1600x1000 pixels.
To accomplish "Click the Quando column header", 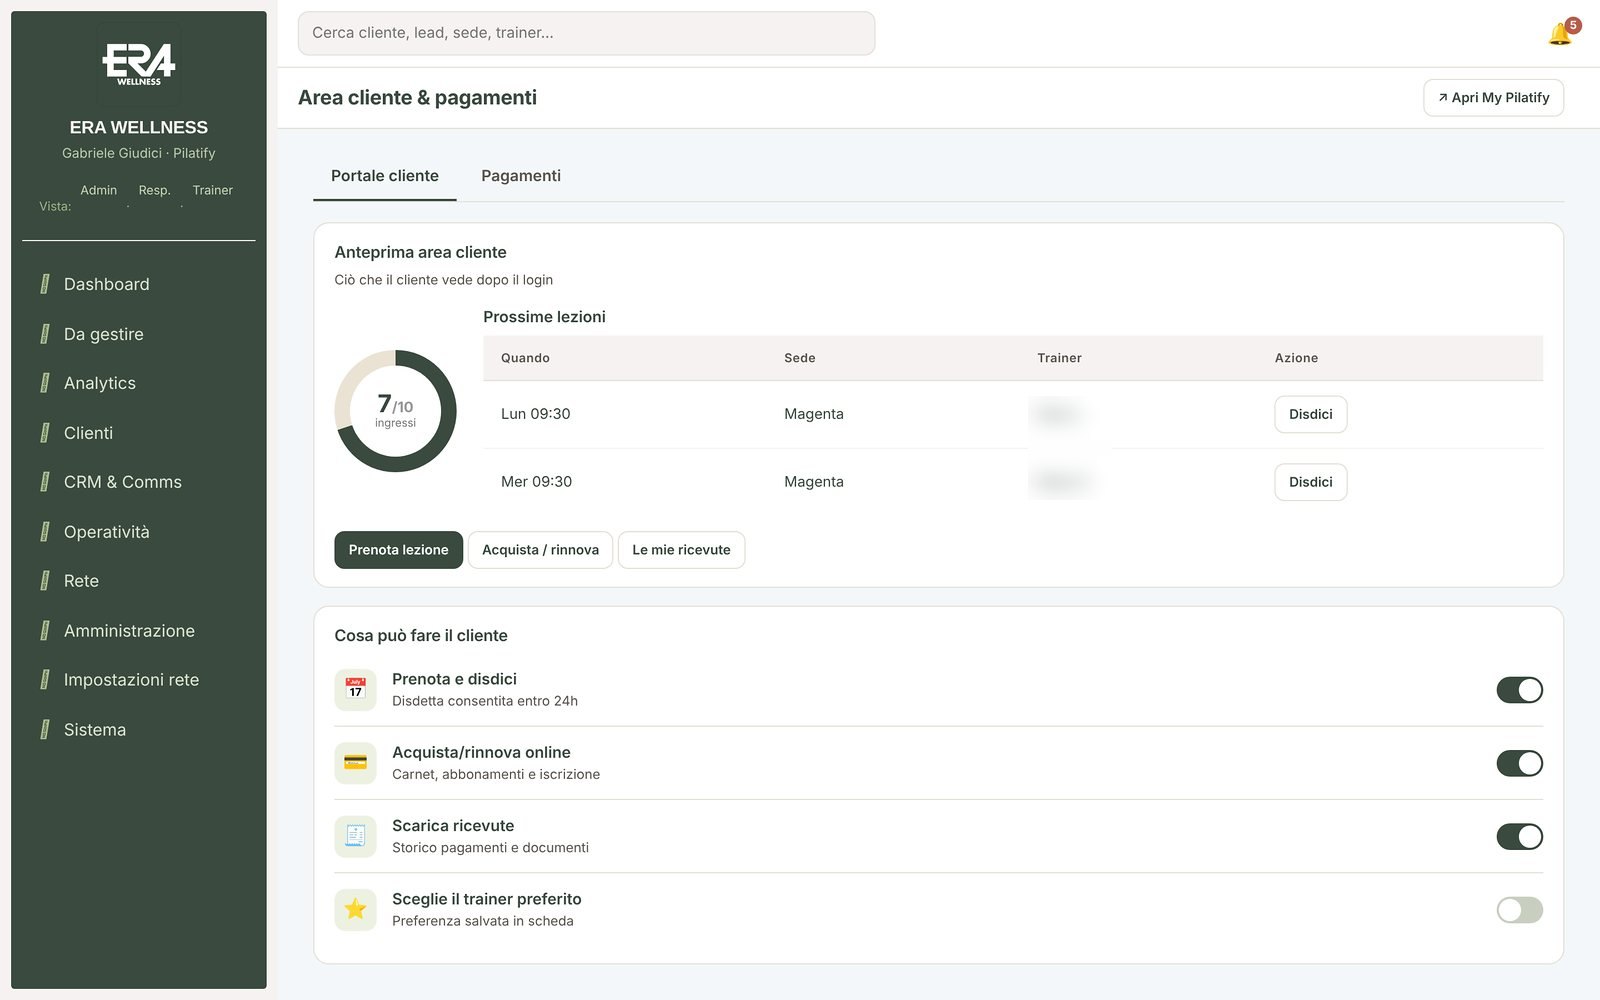I will coord(525,358).
